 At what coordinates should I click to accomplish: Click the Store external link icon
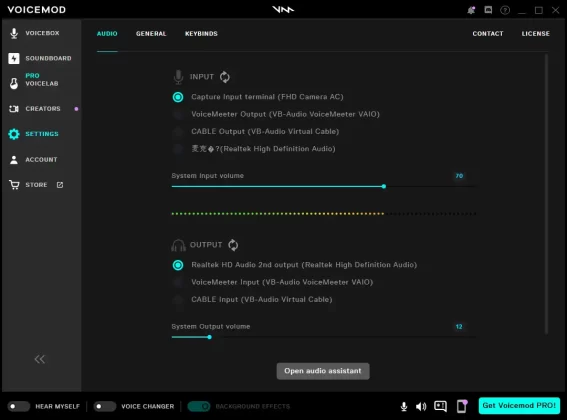coord(60,185)
